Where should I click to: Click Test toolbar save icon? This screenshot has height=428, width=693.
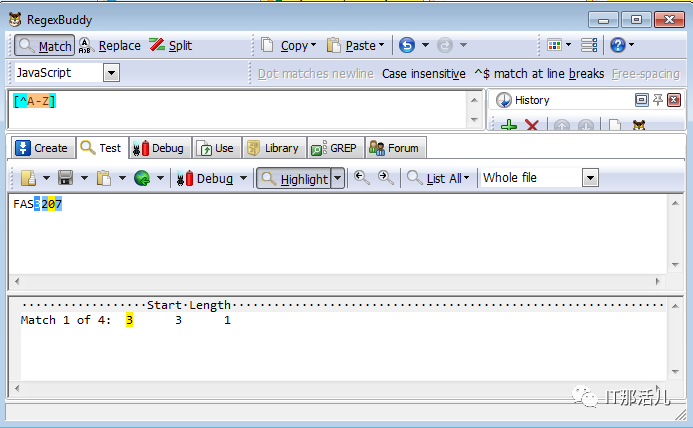[65, 178]
